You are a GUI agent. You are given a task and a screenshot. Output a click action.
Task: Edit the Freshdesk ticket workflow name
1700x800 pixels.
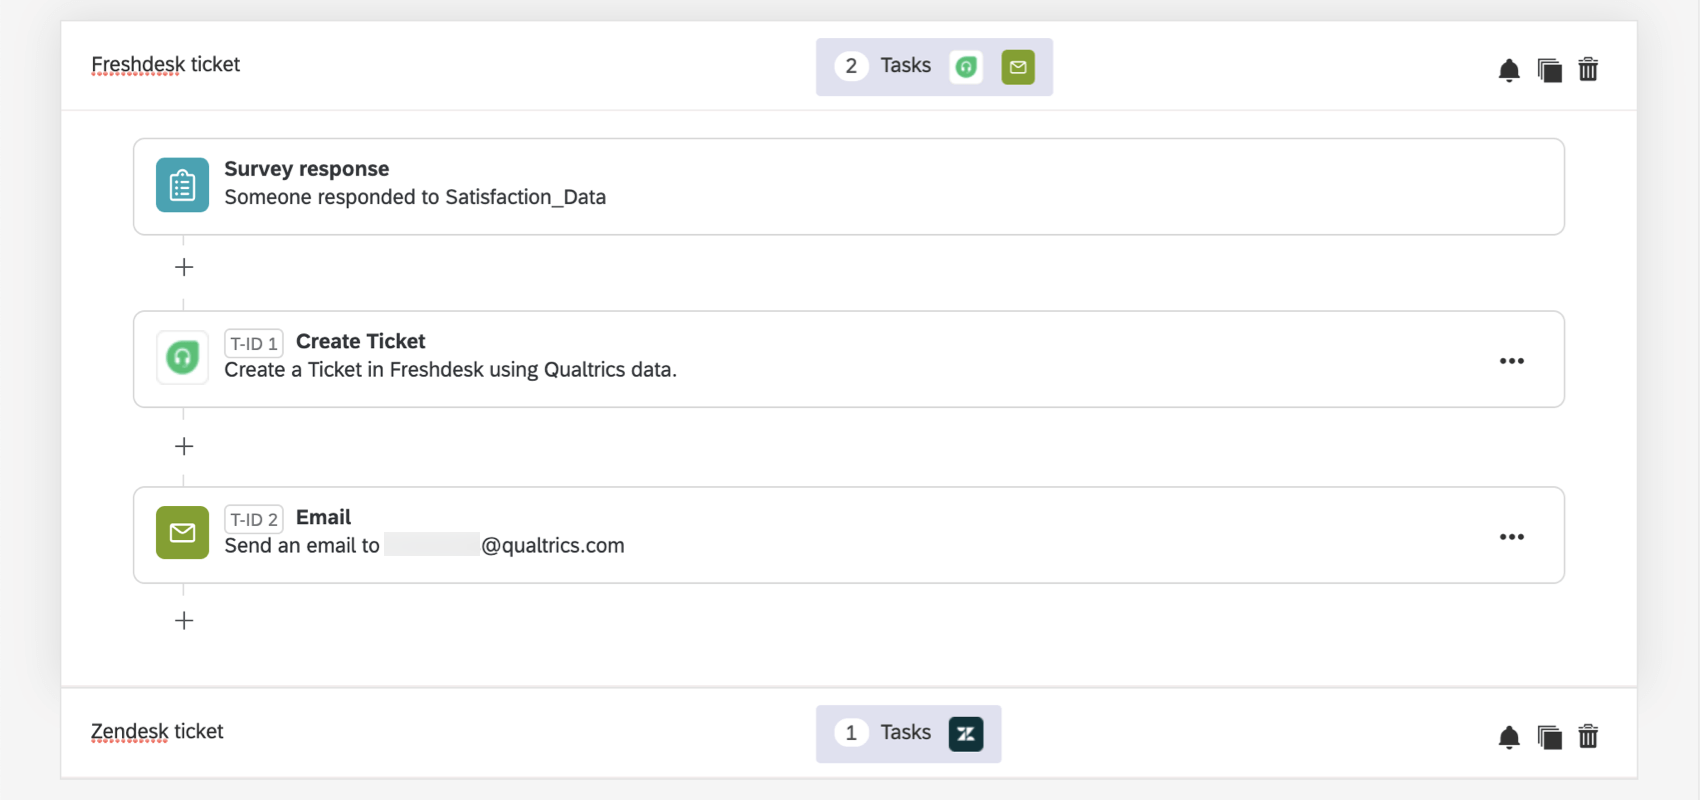[x=166, y=65]
